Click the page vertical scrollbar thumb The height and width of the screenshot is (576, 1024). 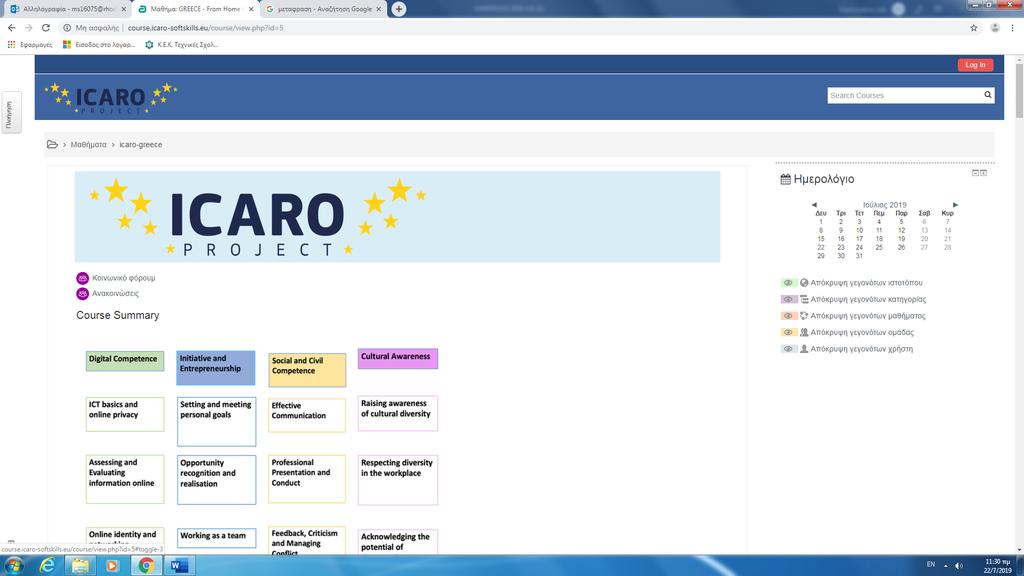(x=1019, y=91)
